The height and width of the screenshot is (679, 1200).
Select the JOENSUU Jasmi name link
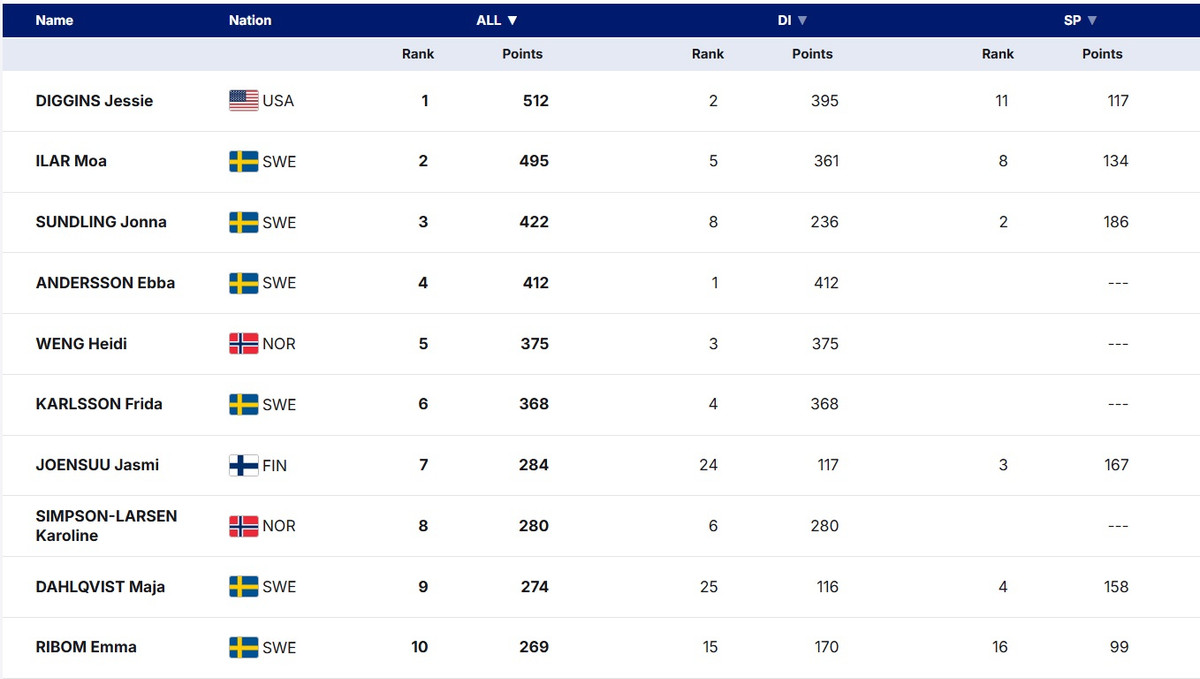[97, 465]
